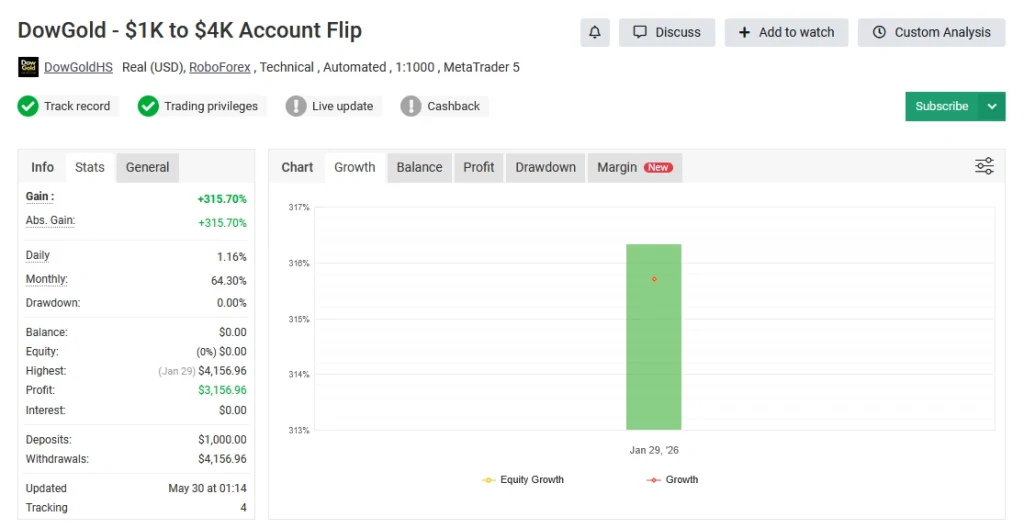Click the Daily 1.16% value
Image resolution: width=1024 pixels, height=528 pixels.
(x=232, y=257)
